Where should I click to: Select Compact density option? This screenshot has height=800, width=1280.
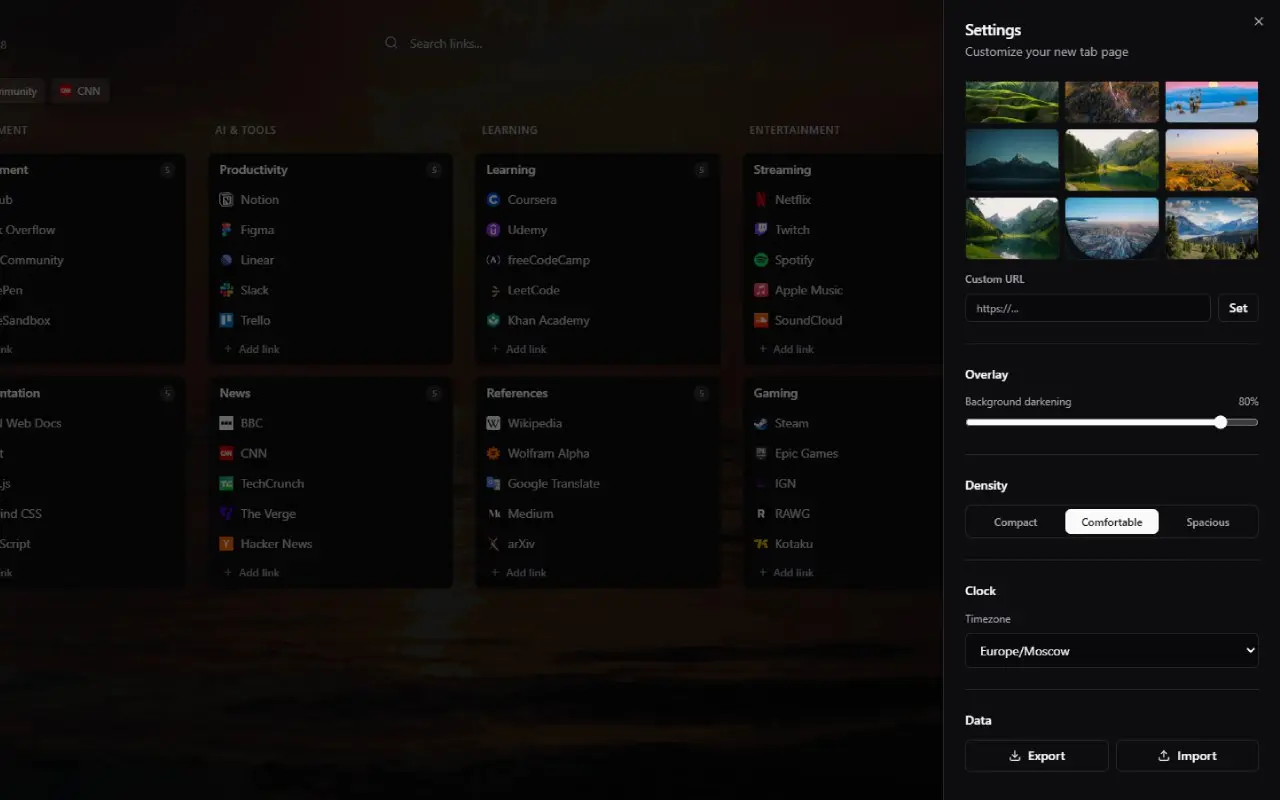point(1015,522)
